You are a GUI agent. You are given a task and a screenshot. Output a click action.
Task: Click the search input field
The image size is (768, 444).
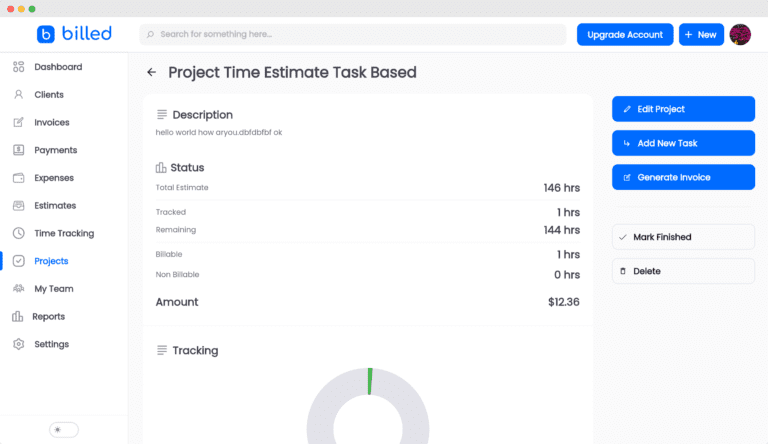353,34
